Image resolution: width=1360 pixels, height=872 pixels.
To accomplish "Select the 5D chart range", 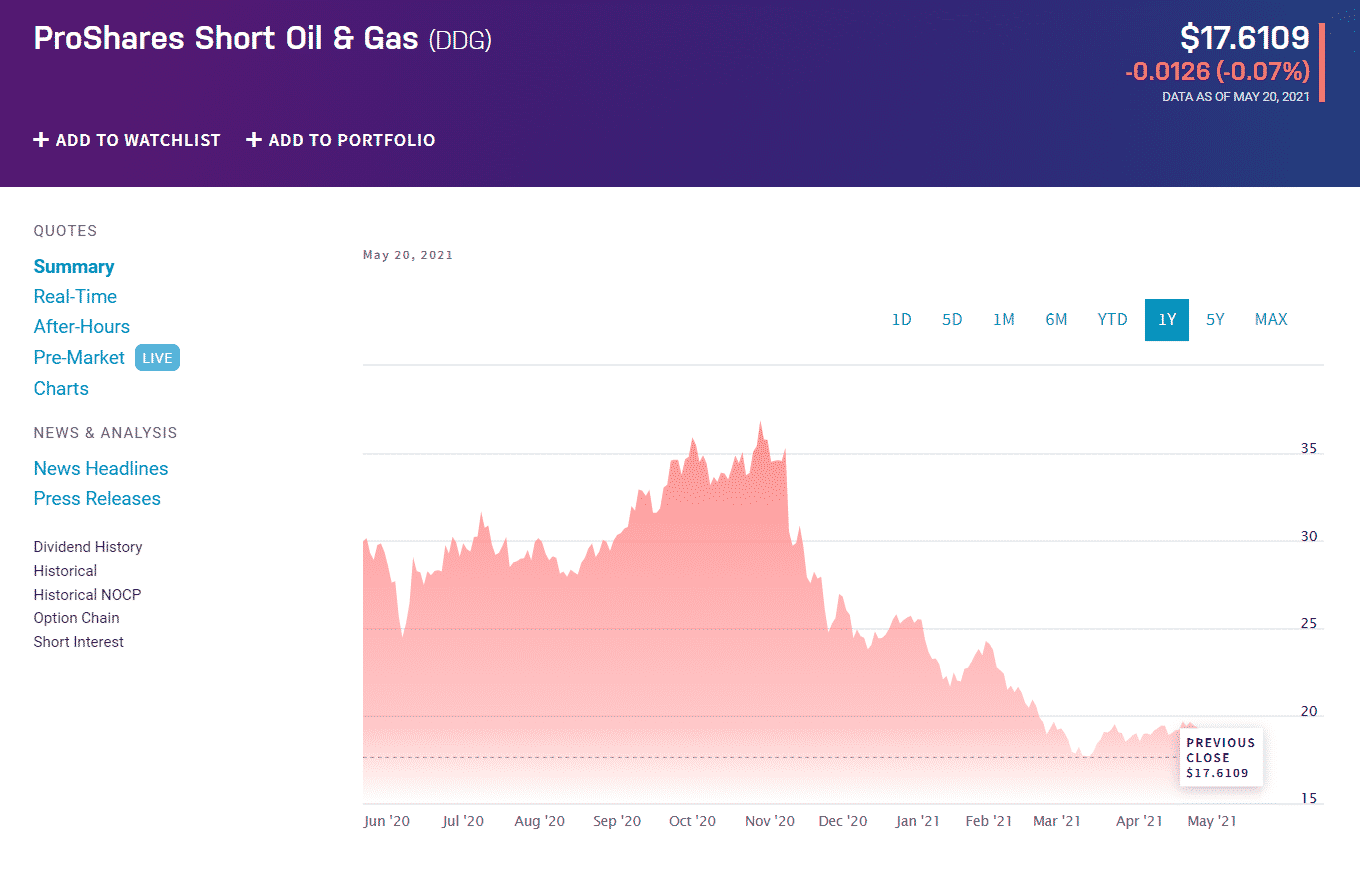I will 952,320.
